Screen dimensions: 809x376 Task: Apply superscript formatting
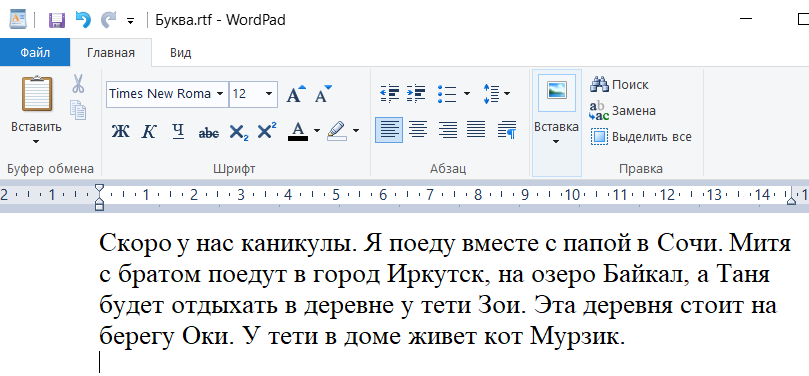266,132
